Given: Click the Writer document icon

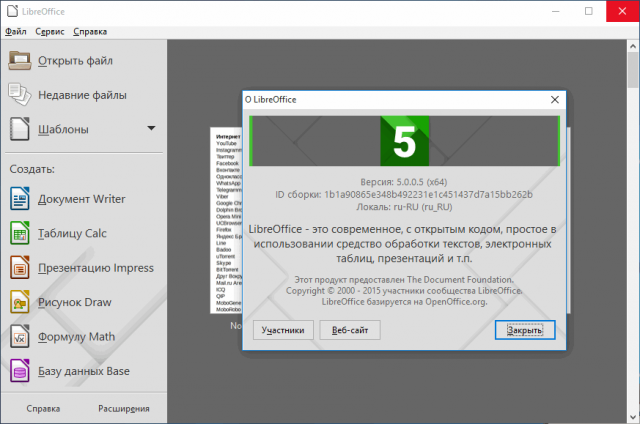Looking at the screenshot, I should click(20, 198).
